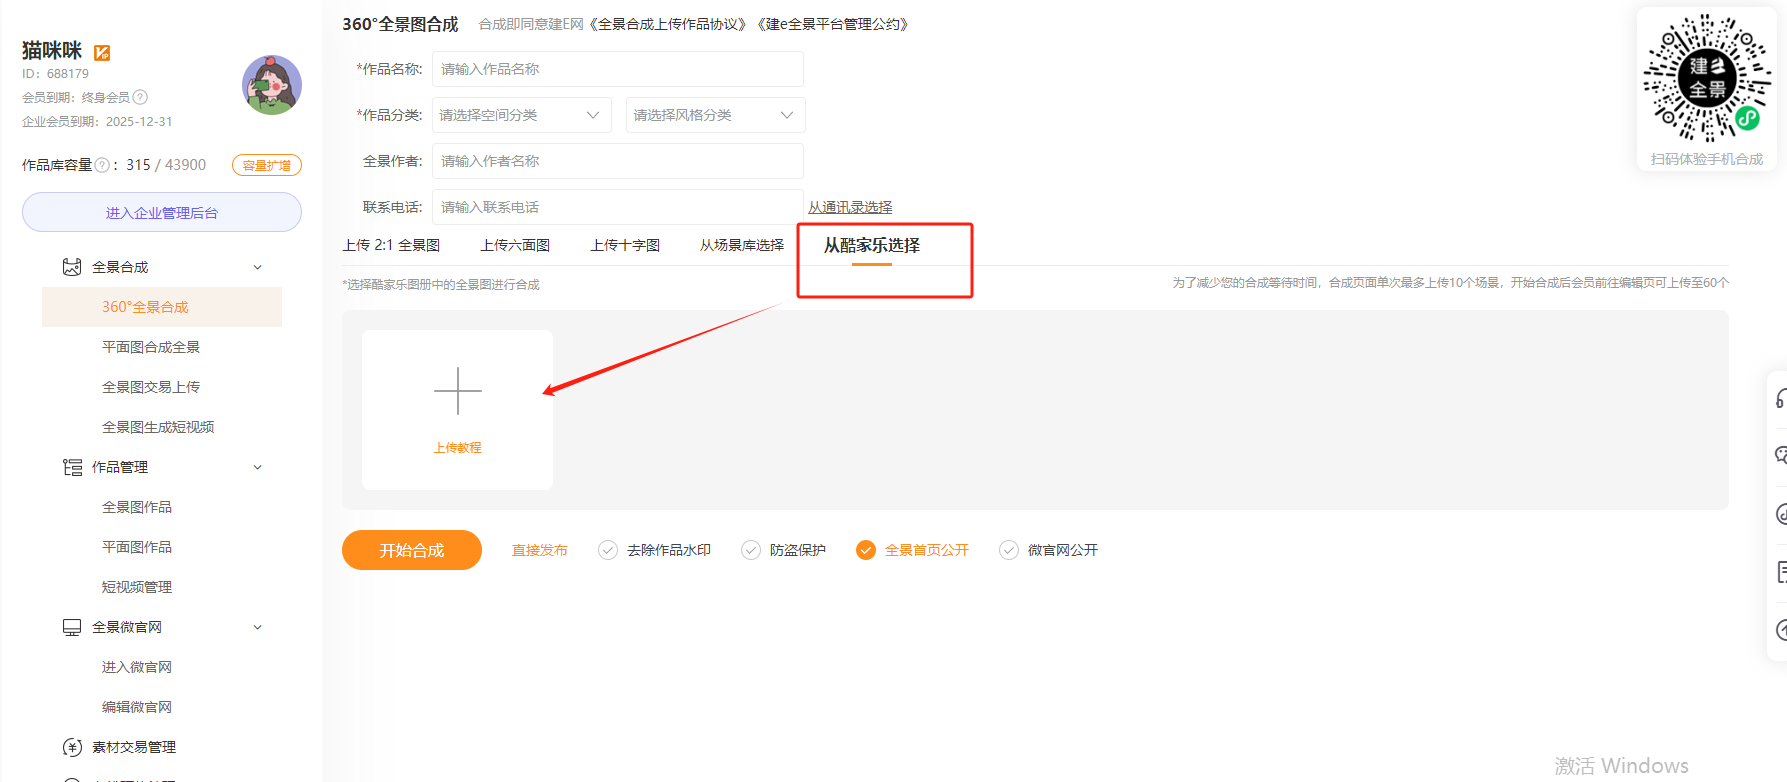Click the 全景微官网 monitor icon
Viewport: 1787px width, 782px height.
tap(72, 627)
